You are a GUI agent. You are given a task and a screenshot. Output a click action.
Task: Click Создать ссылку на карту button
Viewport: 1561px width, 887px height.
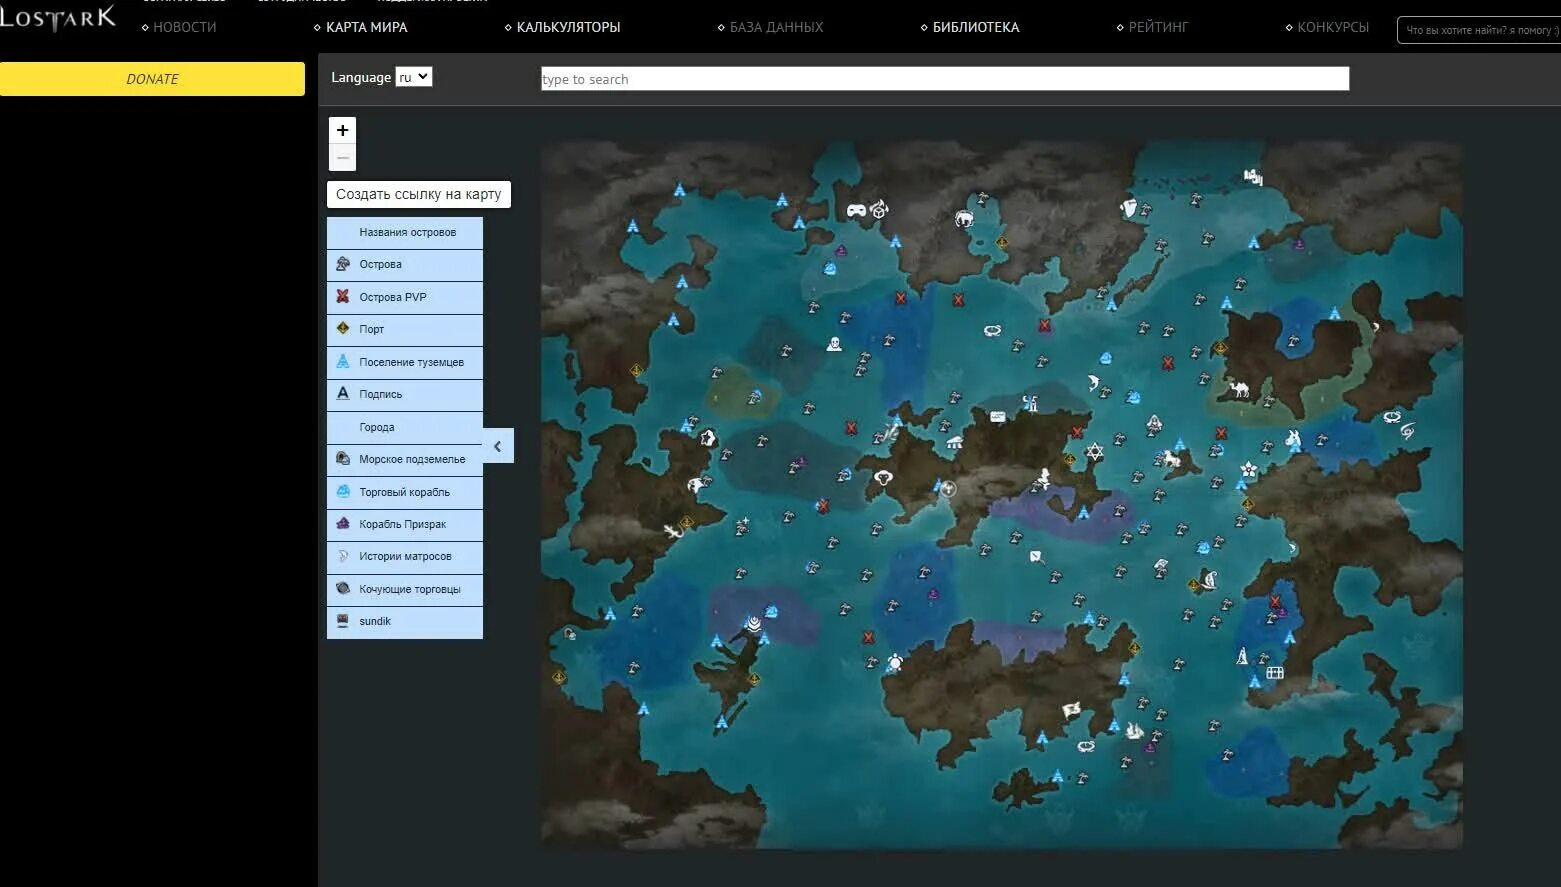click(419, 194)
